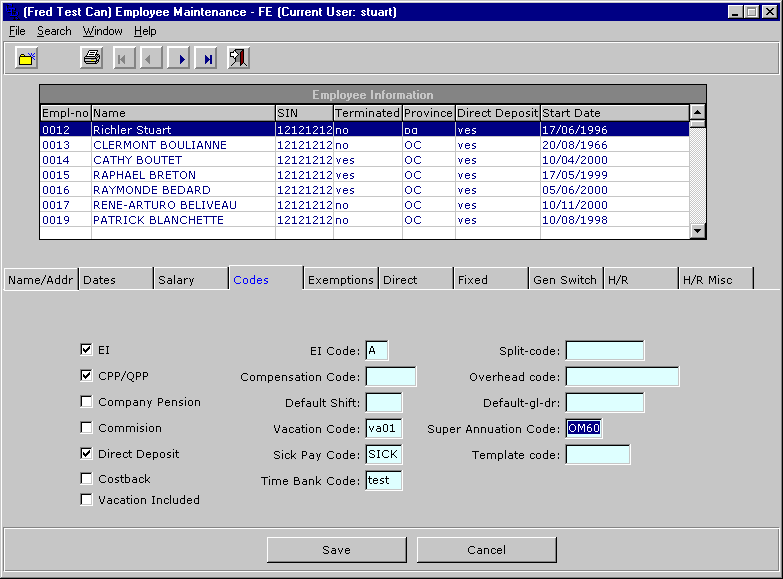This screenshot has width=783, height=579.
Task: Click the printer icon in toolbar
Action: pos(92,59)
